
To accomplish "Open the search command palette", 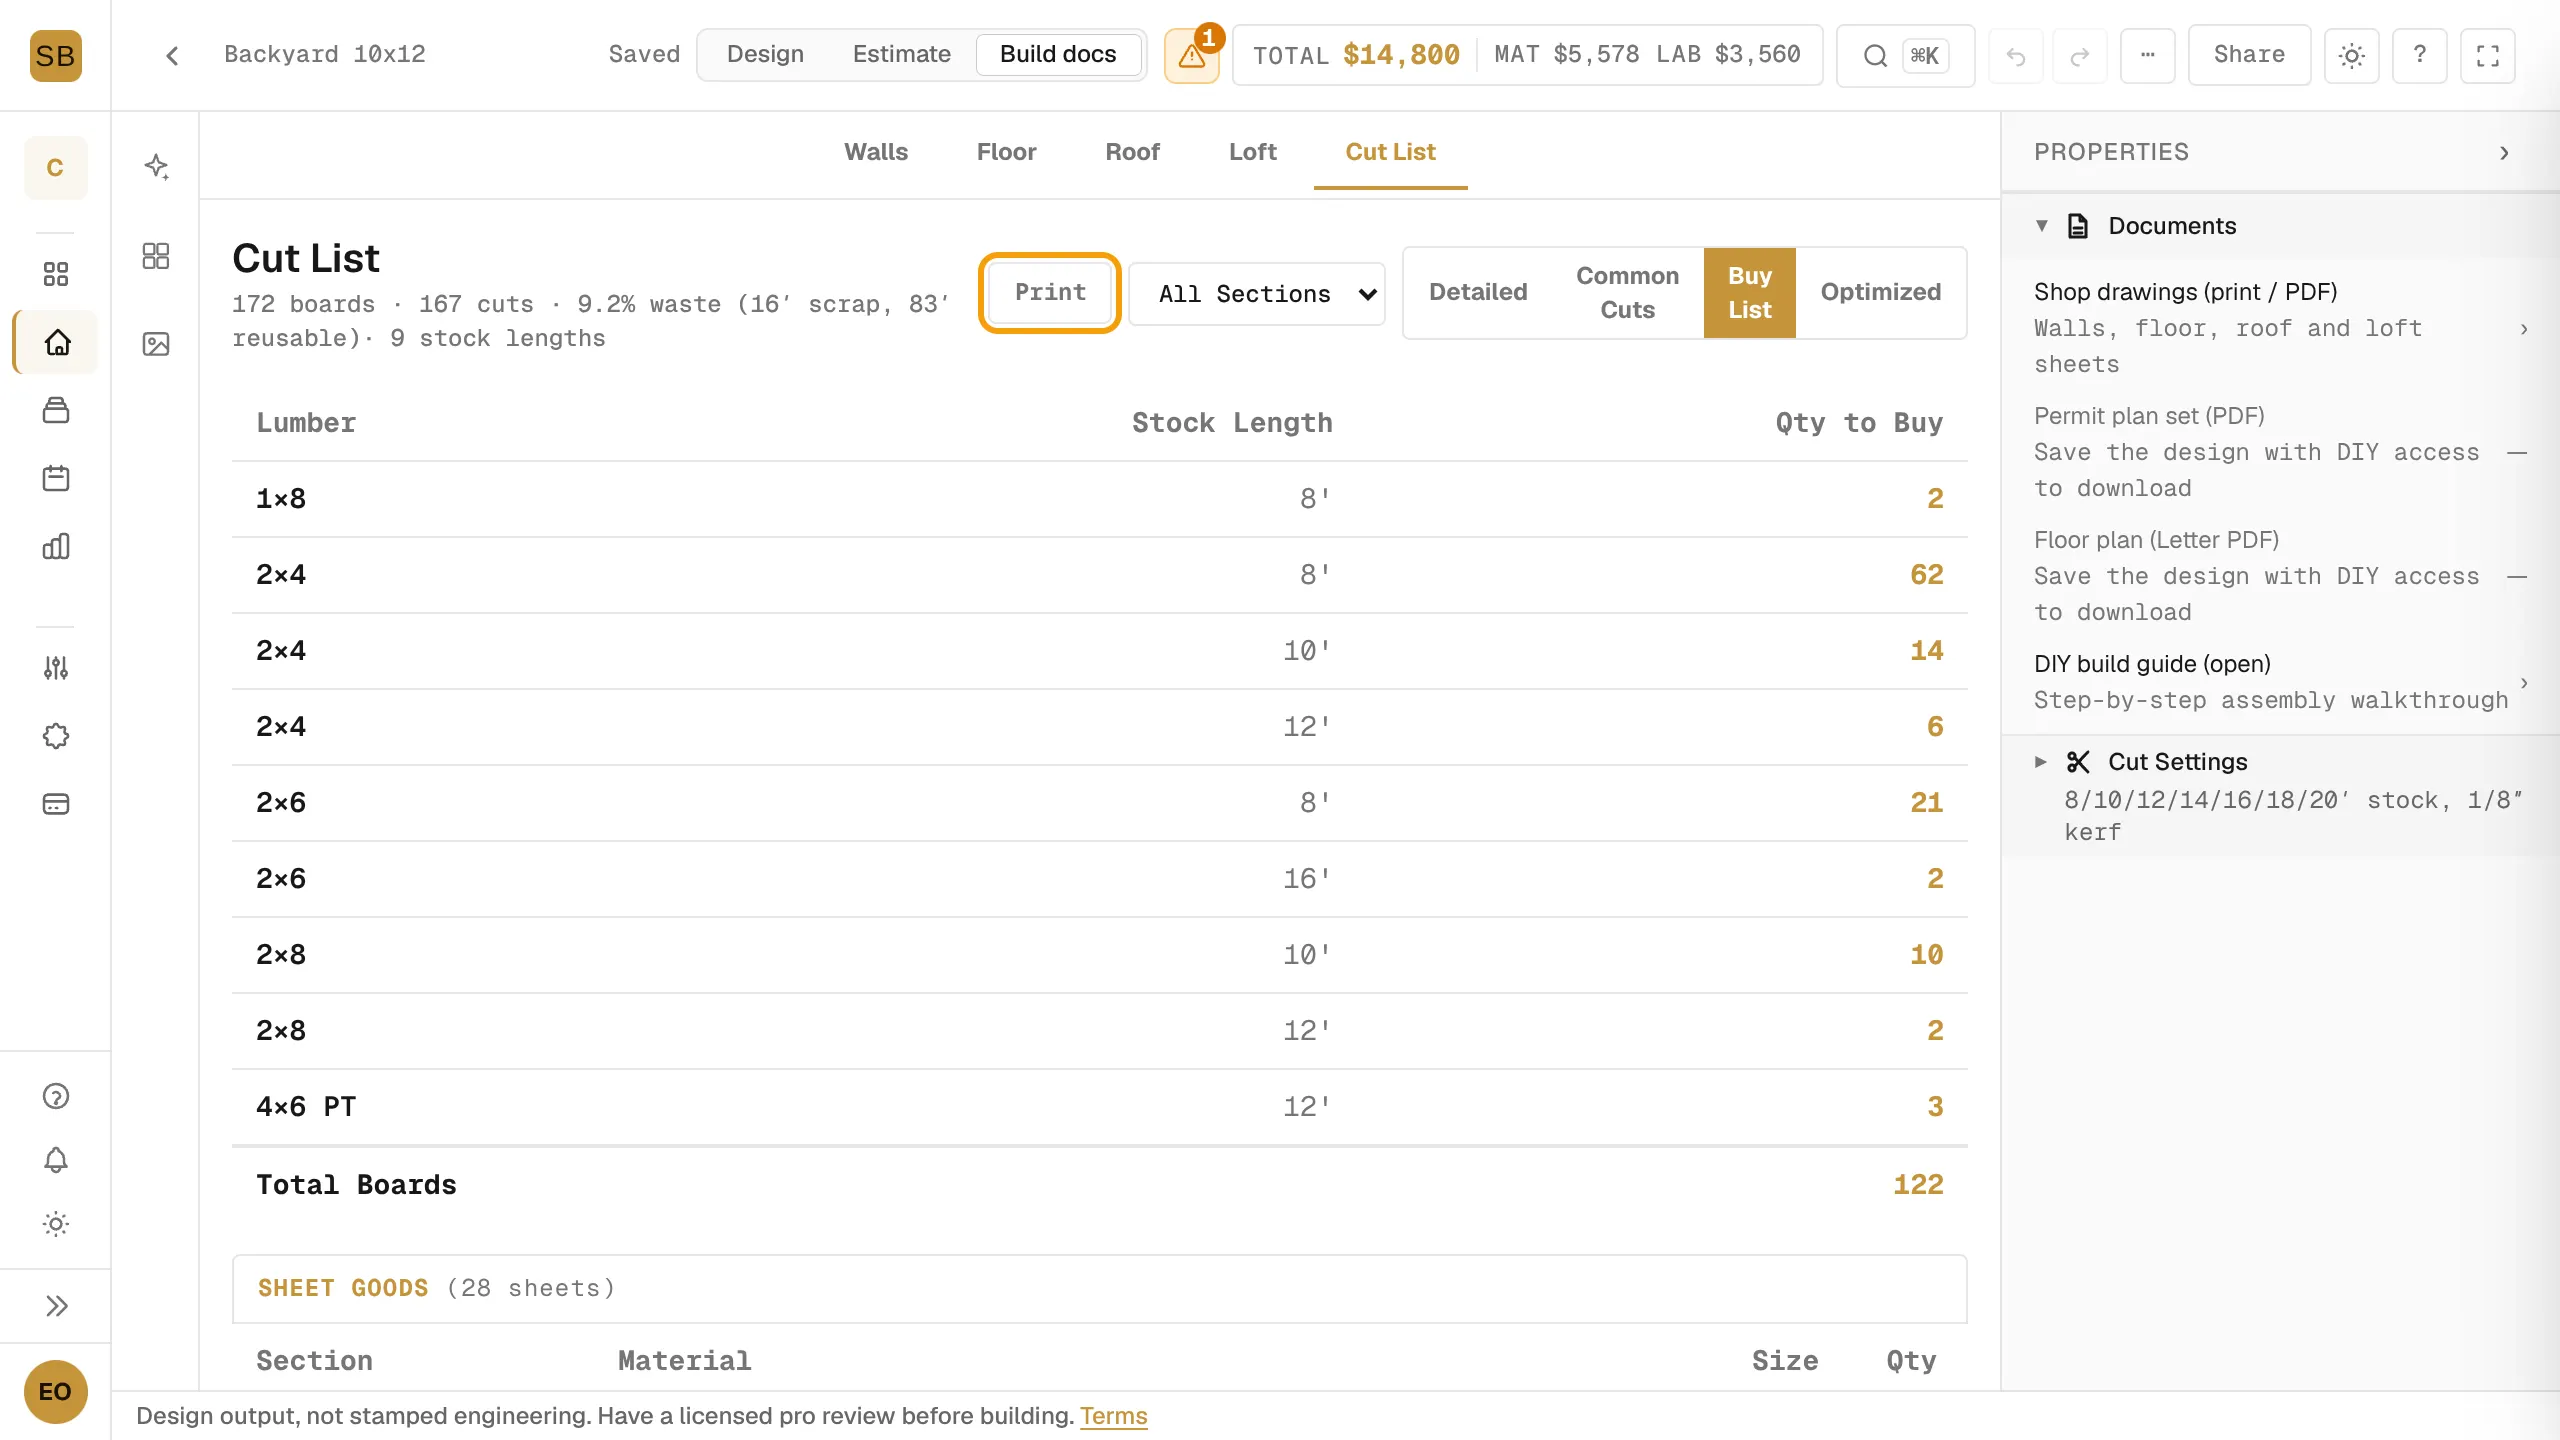I will 1905,55.
